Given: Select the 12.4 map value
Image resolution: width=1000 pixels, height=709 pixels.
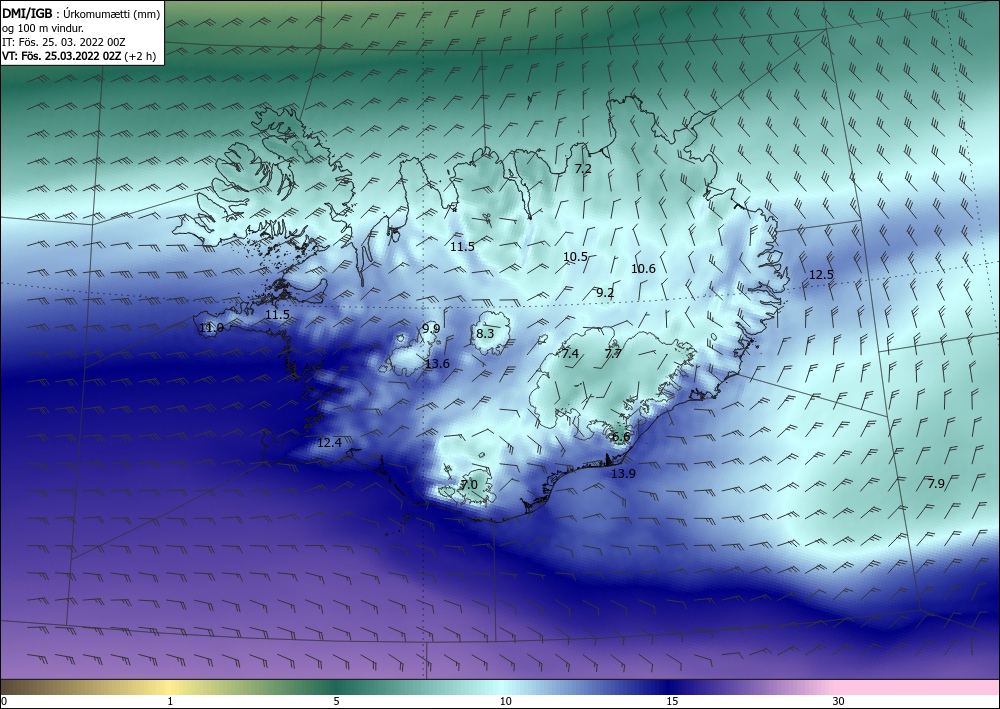Looking at the screenshot, I should point(329,443).
